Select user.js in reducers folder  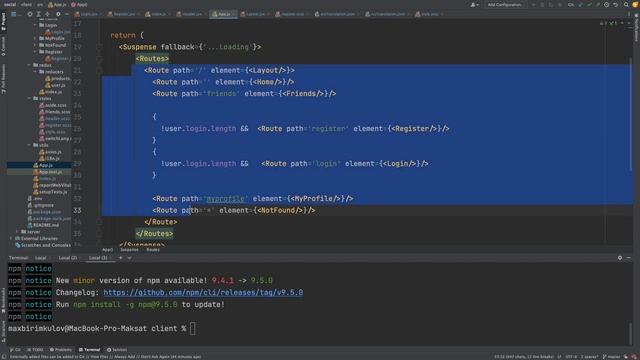(x=55, y=85)
